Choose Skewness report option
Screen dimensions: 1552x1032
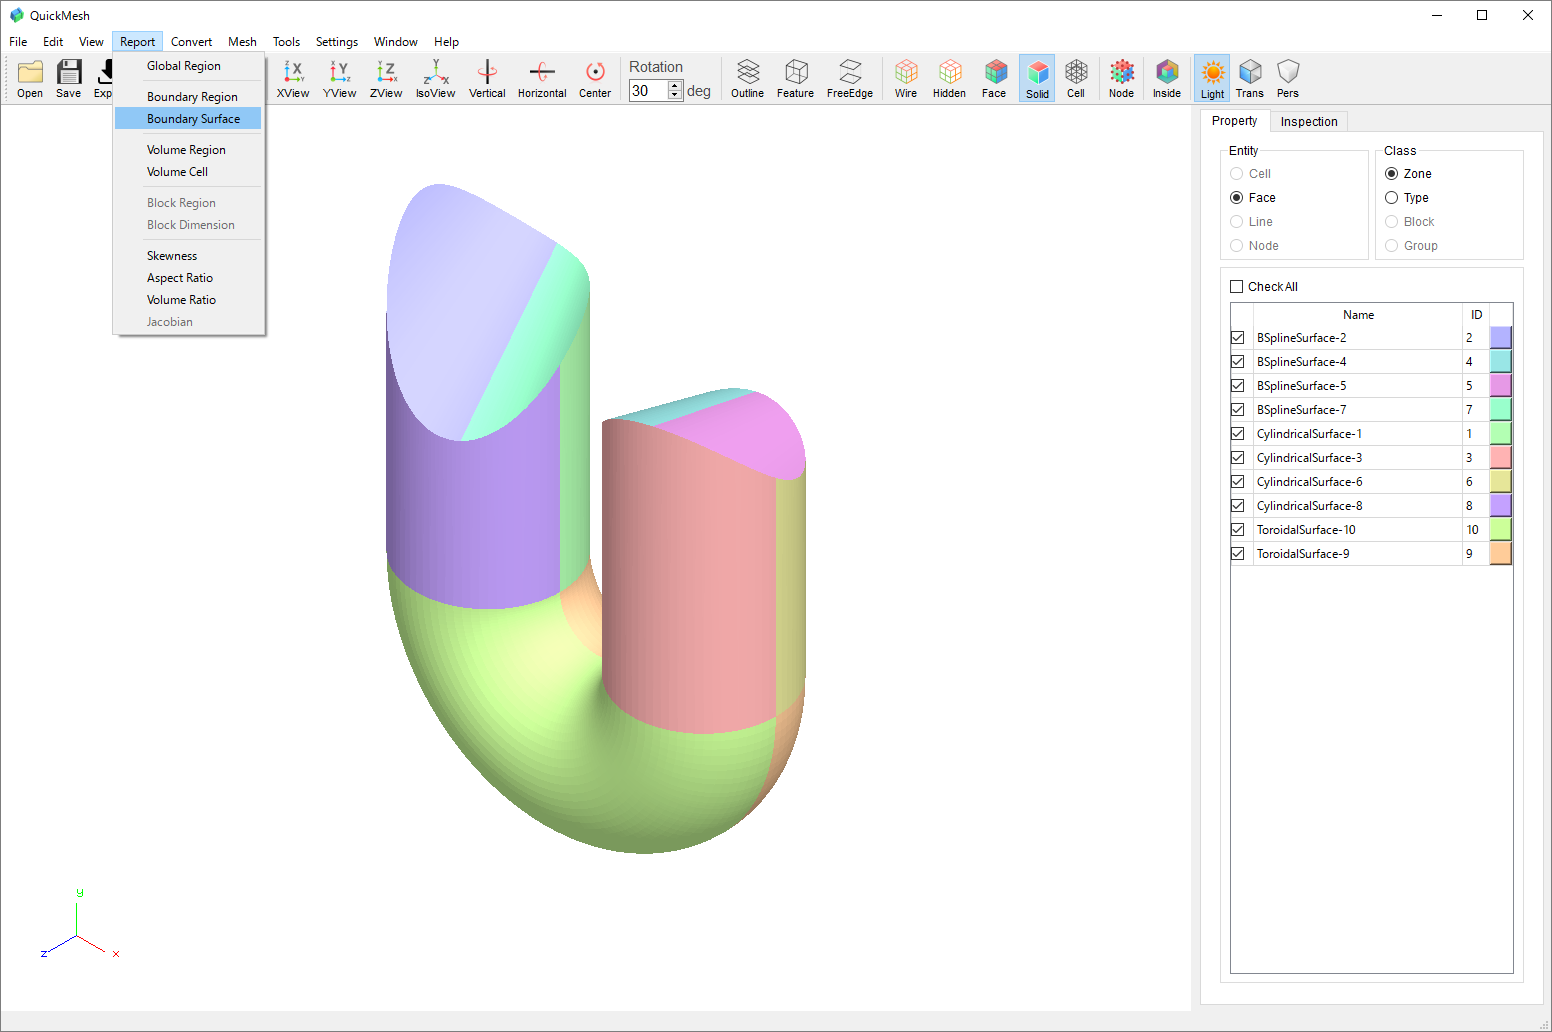point(188,256)
